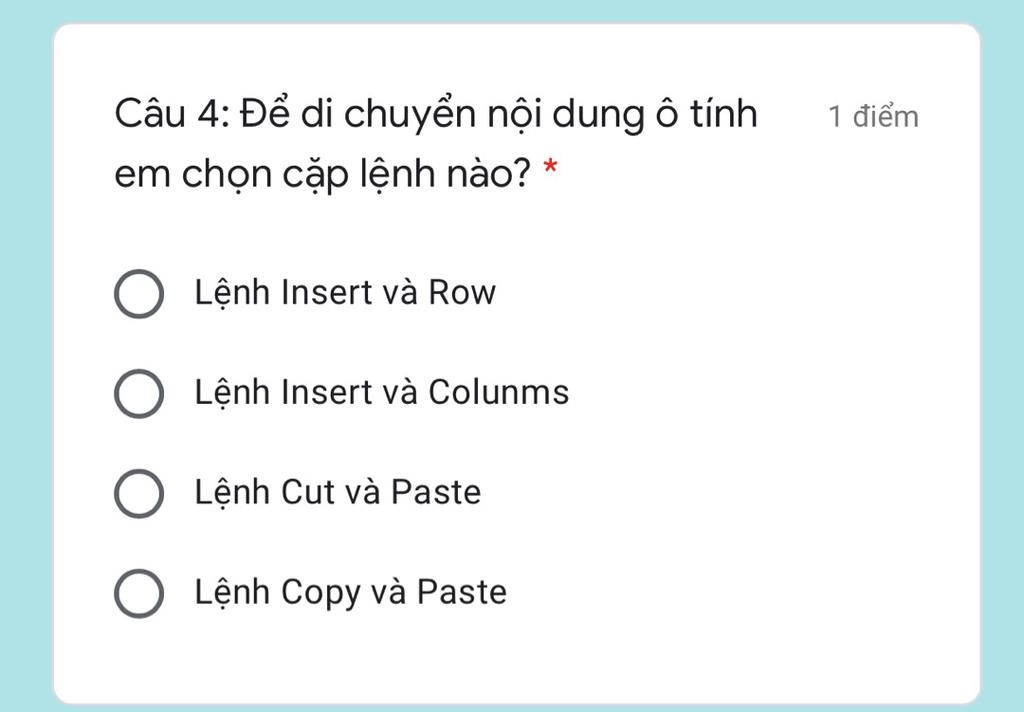Click the label text 'Lệnh Insert và Row'
1024x712 pixels.
pyautogui.click(x=345, y=293)
